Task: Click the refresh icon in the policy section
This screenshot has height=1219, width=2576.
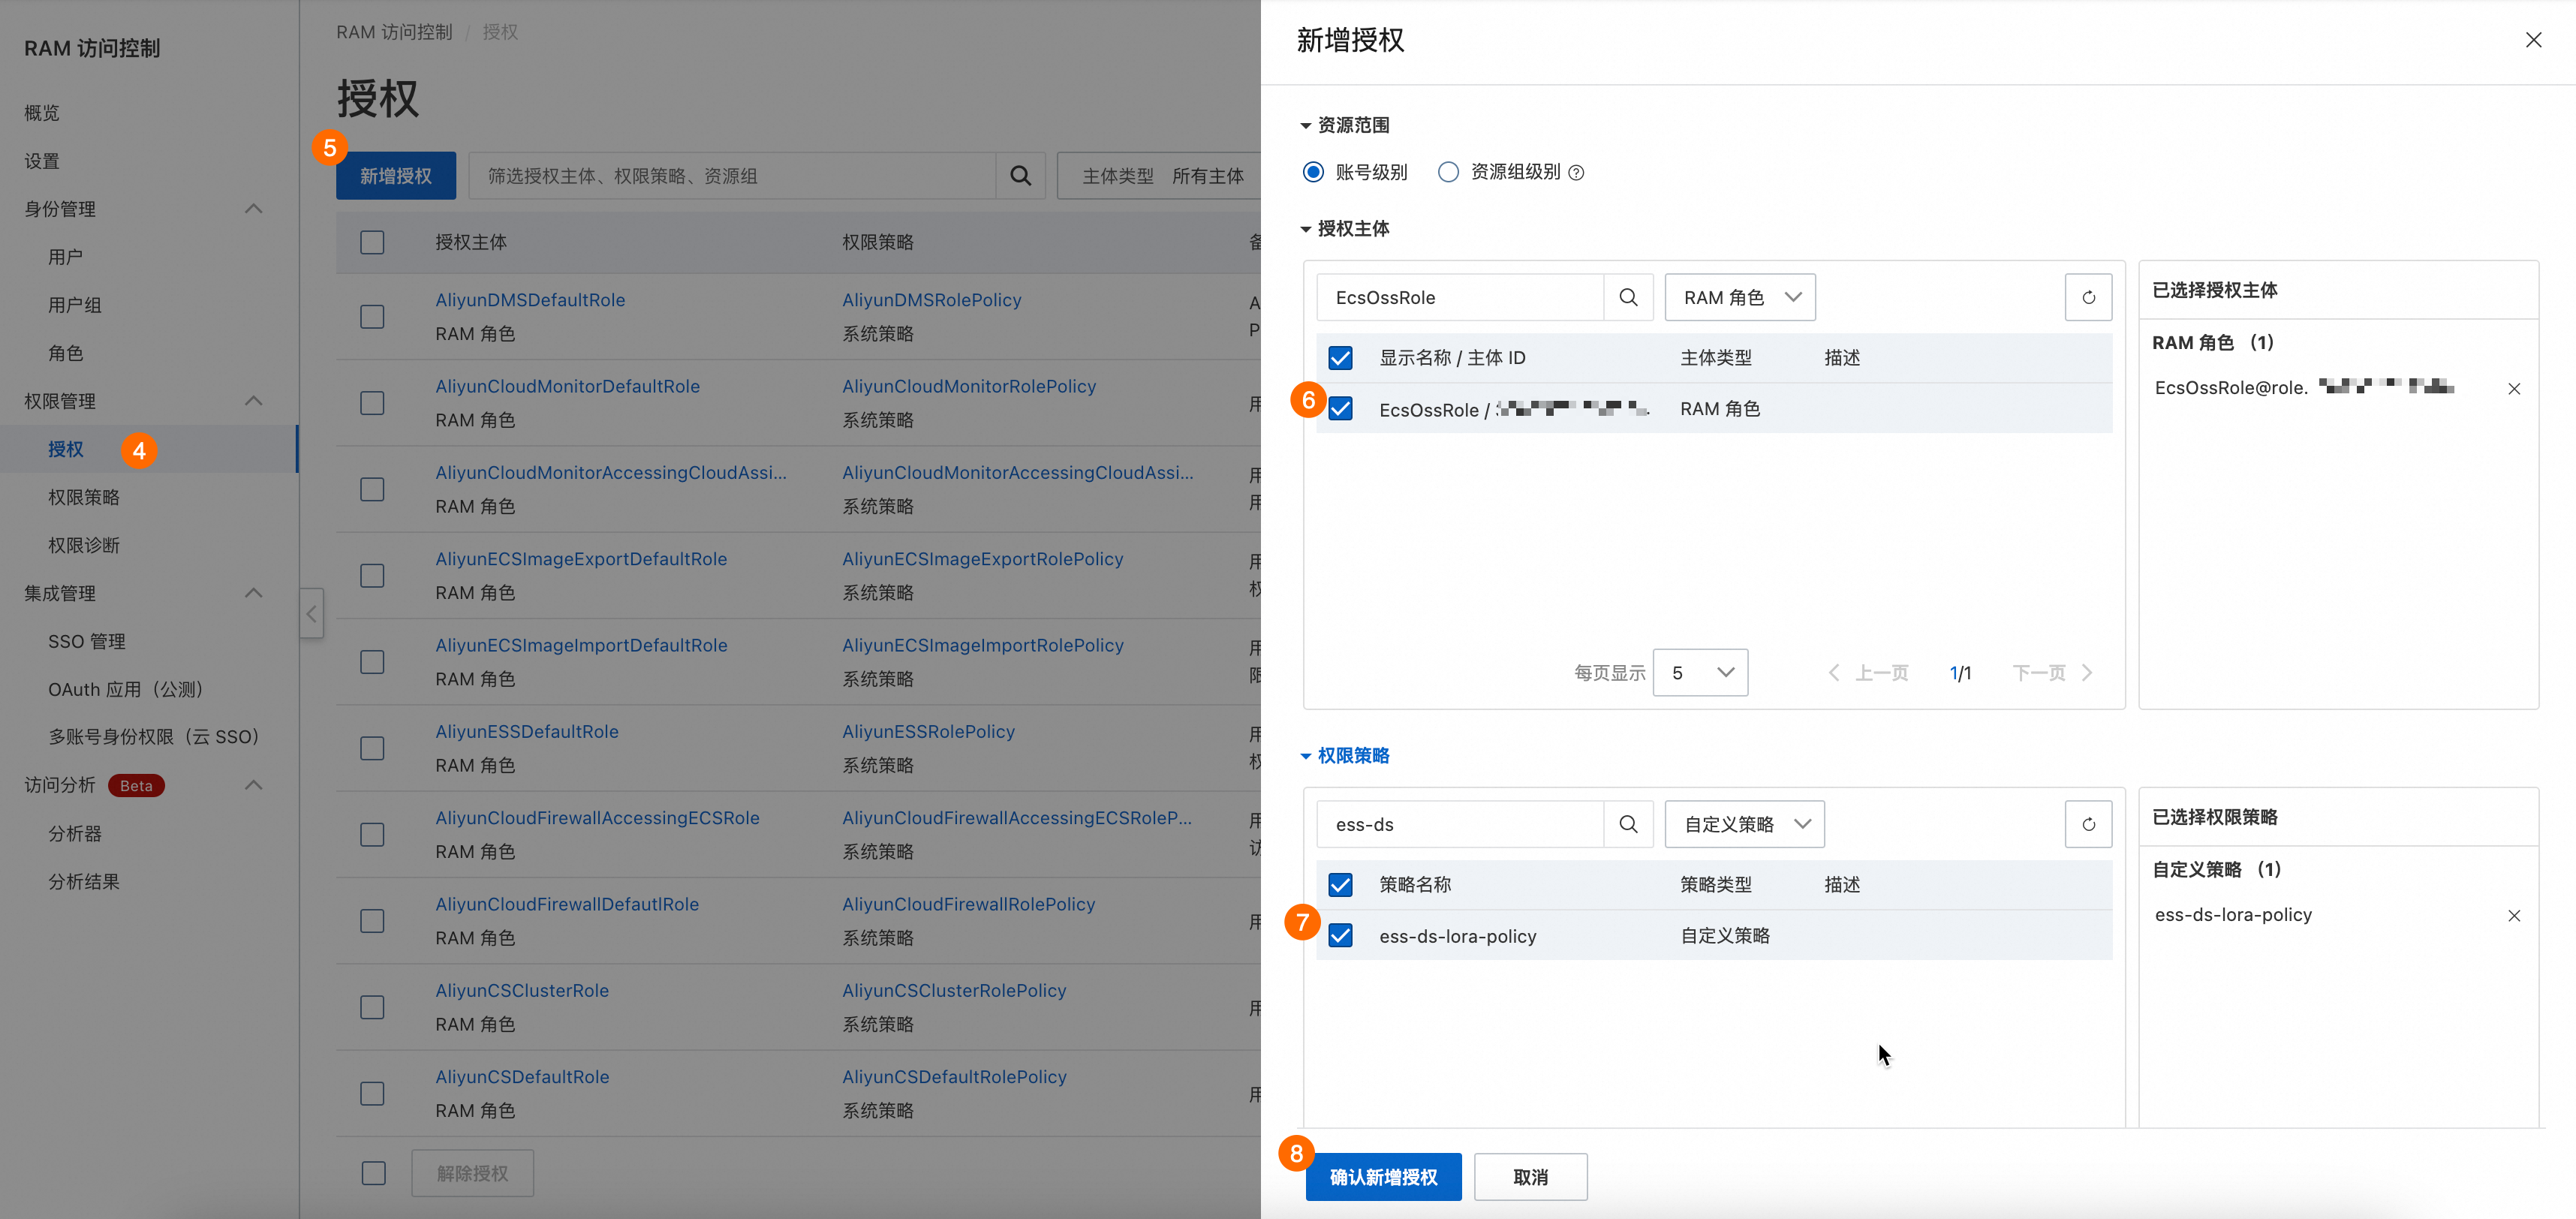Action: coord(2087,824)
